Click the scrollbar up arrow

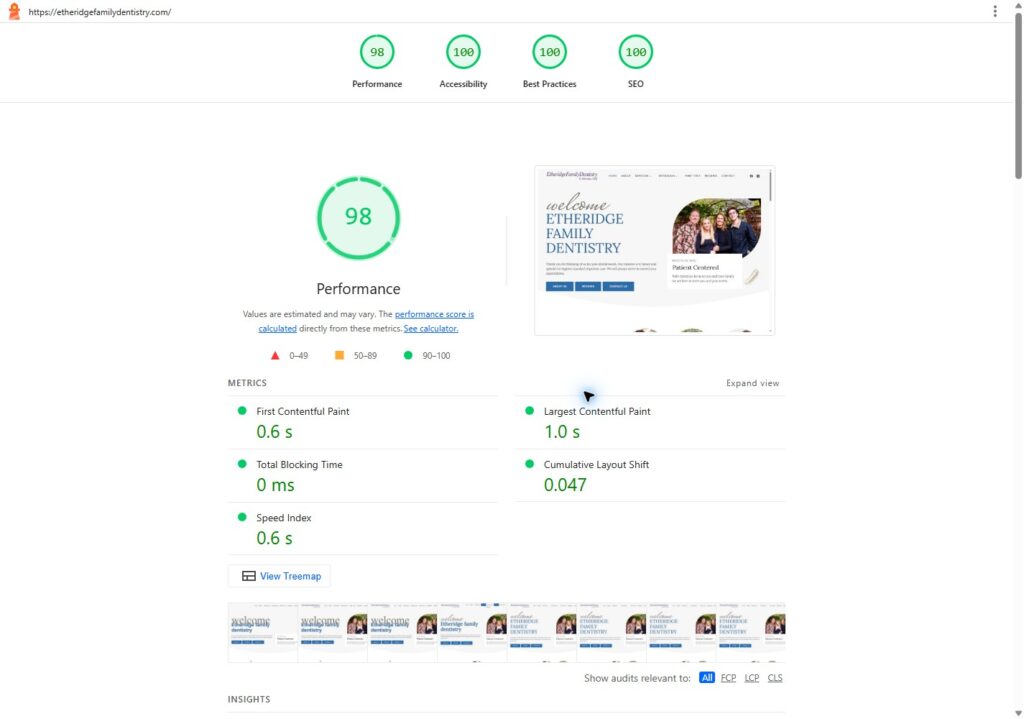[x=1018, y=5]
